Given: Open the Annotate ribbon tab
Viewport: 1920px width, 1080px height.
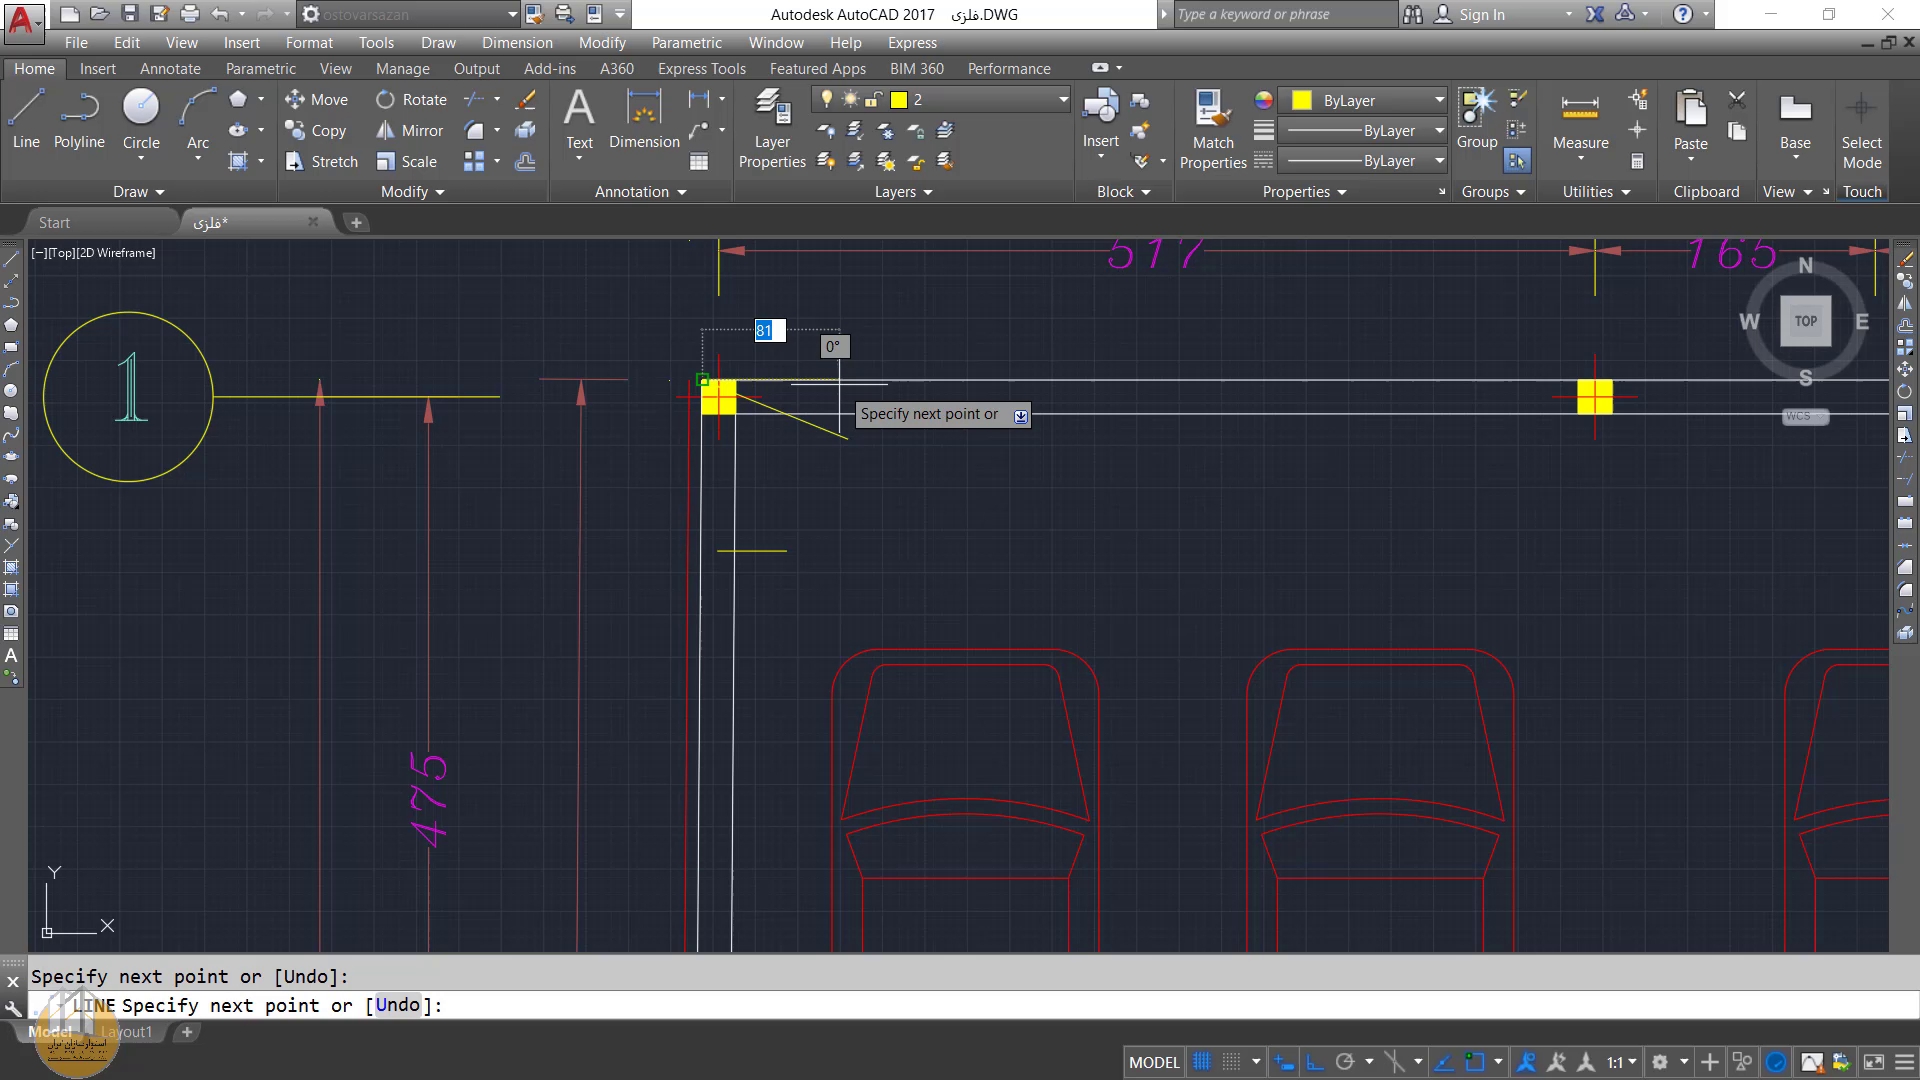Looking at the screenshot, I should click(x=170, y=69).
